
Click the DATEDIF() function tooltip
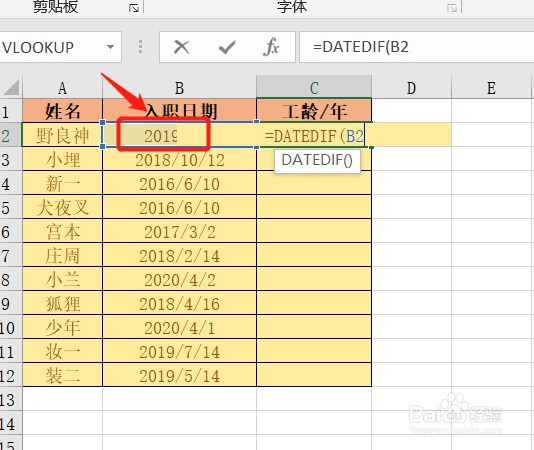click(x=317, y=160)
